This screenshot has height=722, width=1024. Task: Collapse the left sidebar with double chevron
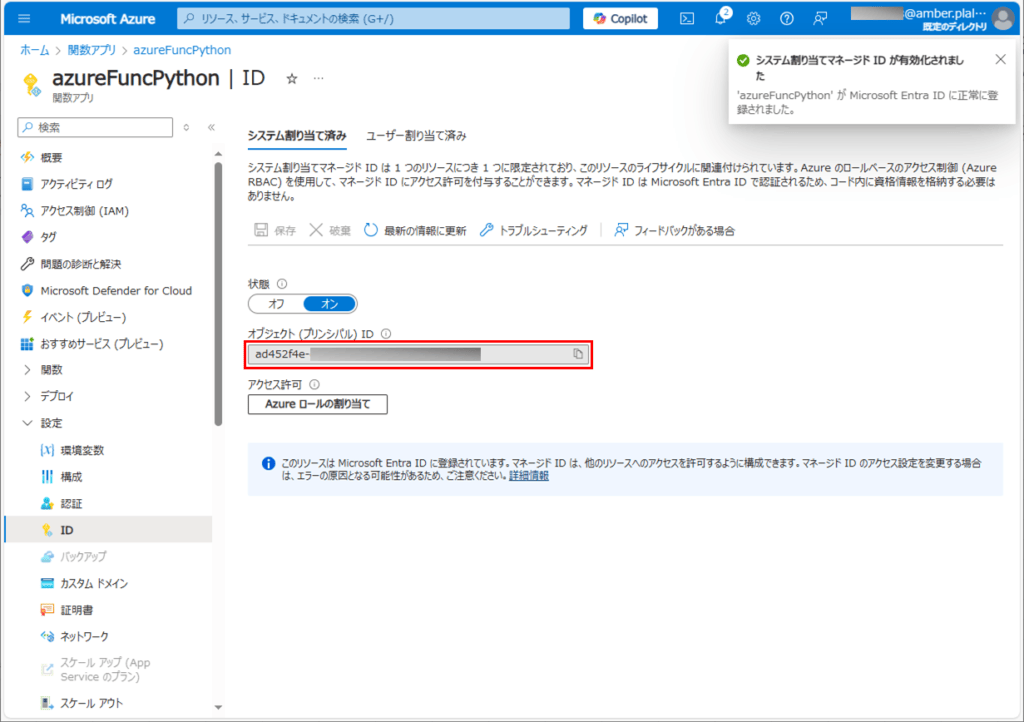[x=211, y=127]
